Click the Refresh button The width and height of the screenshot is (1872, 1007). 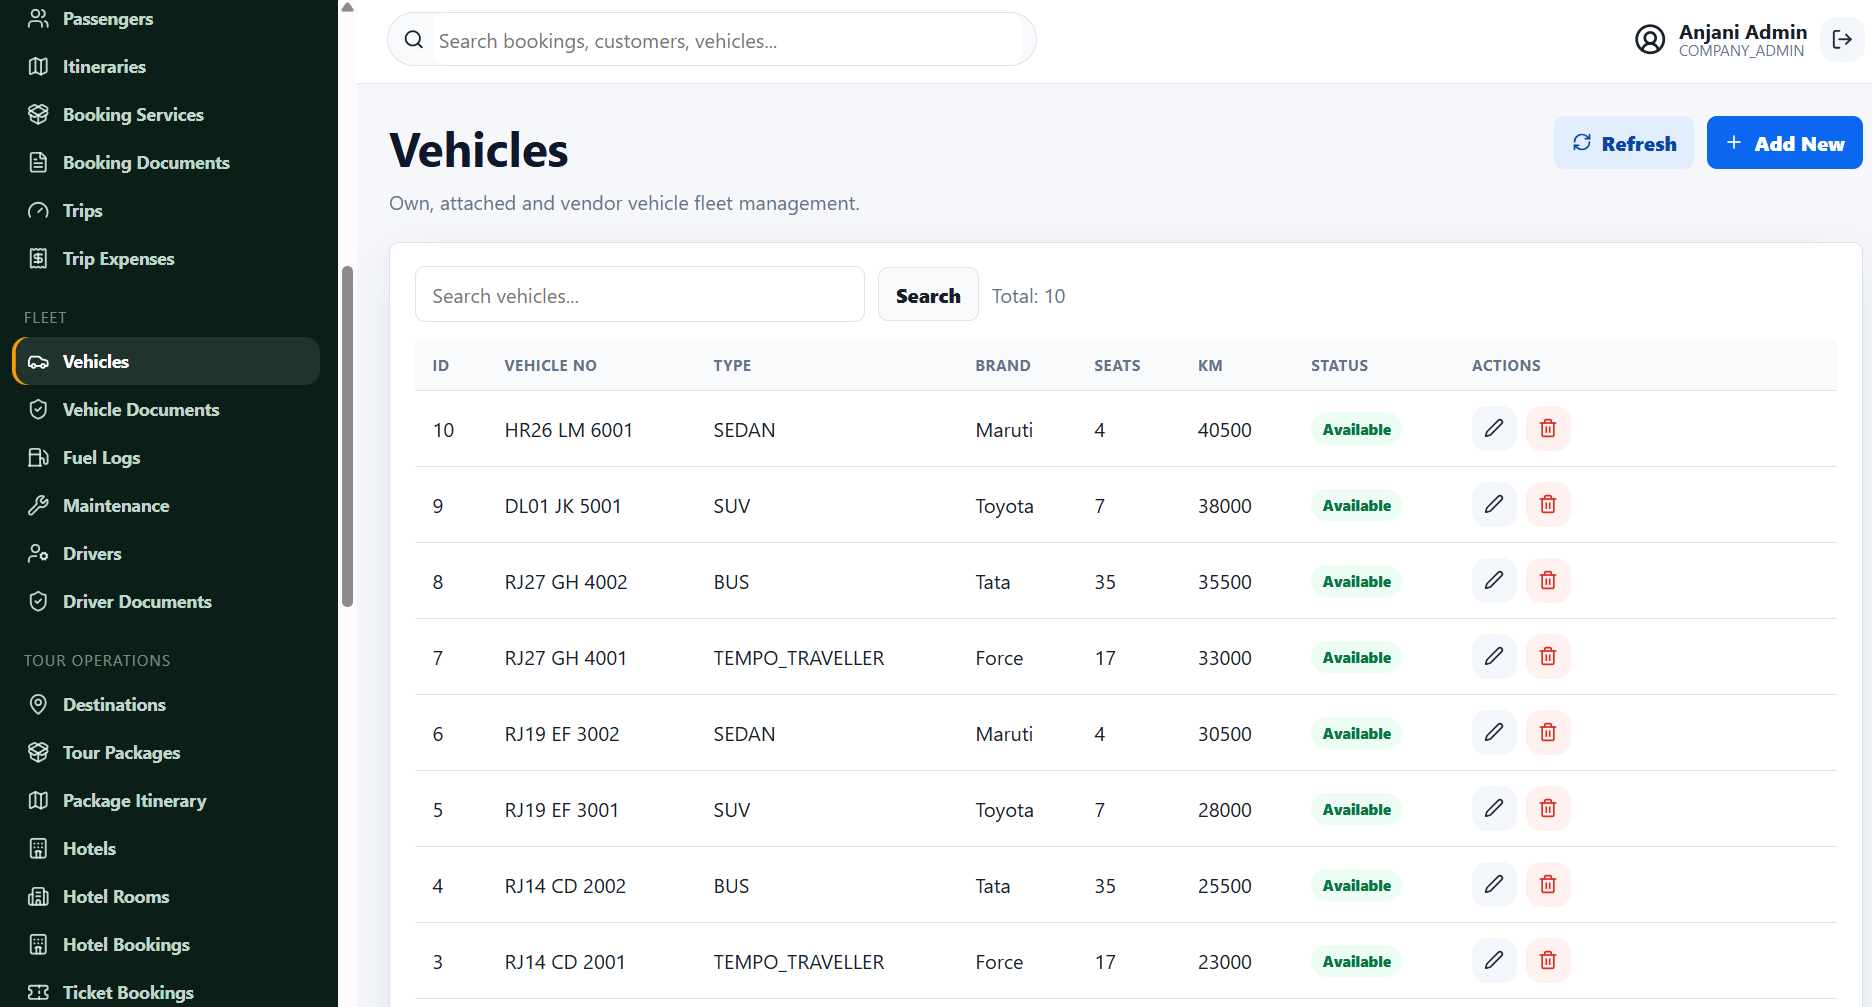click(1624, 143)
